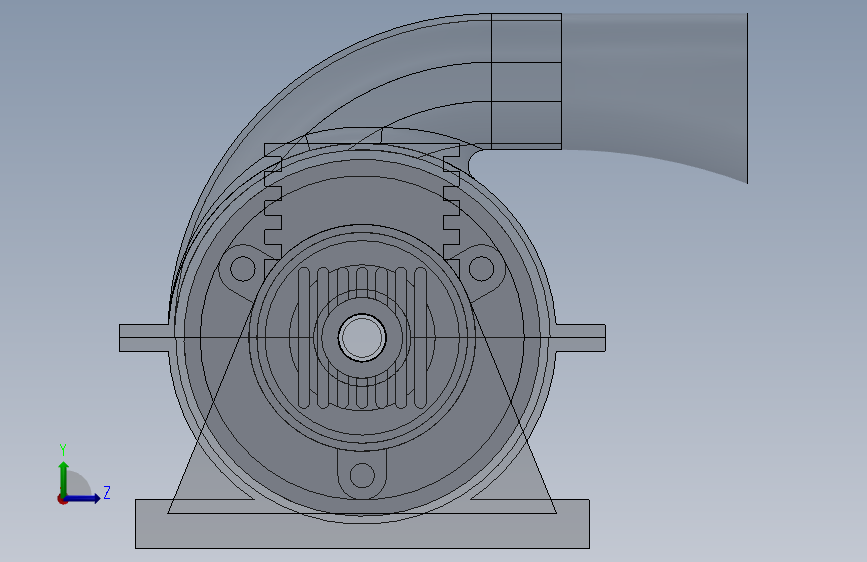
Task: Select the left horizontal flange tab
Action: coord(145,338)
